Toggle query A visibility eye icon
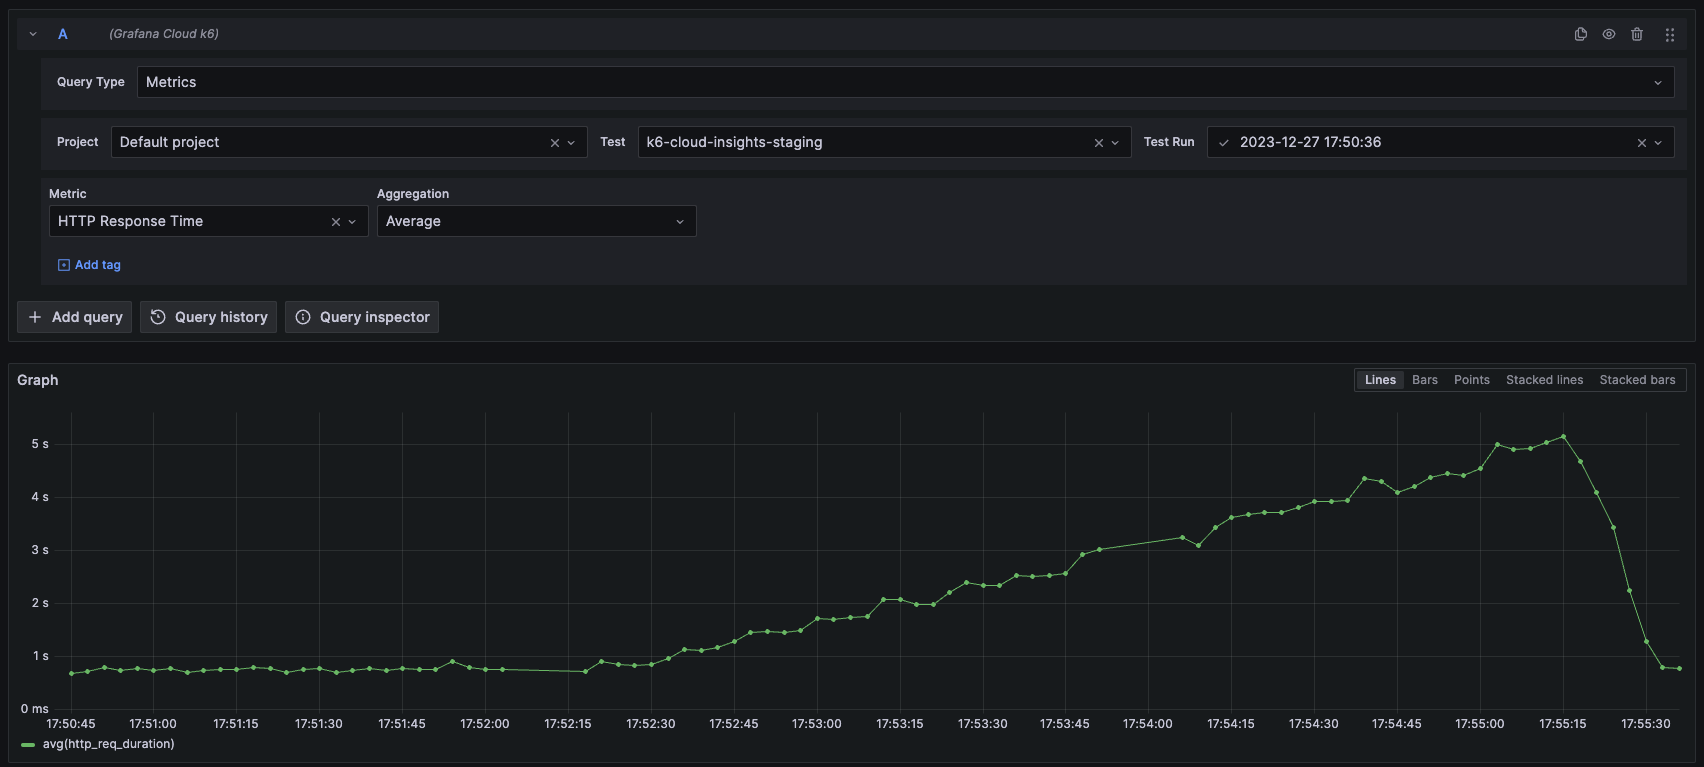Image resolution: width=1704 pixels, height=767 pixels. [1609, 34]
